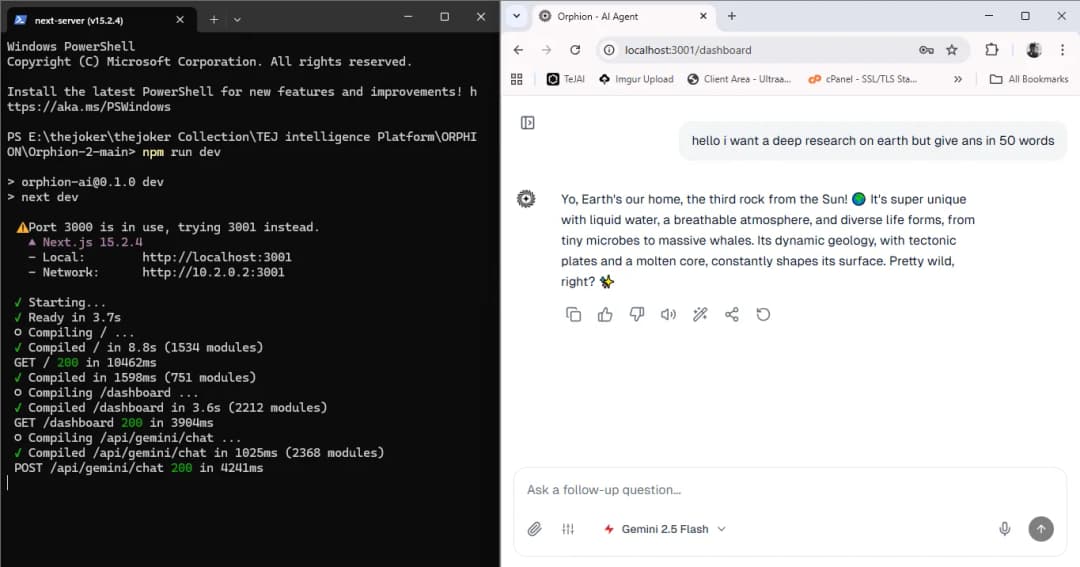Click the thumbs up icon

(605, 314)
